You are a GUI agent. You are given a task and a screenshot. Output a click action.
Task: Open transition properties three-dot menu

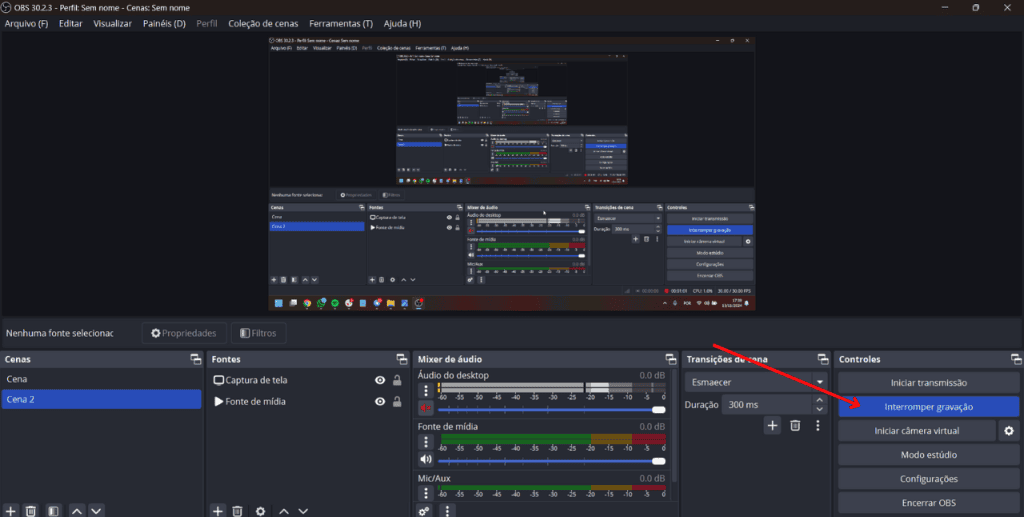tap(818, 426)
